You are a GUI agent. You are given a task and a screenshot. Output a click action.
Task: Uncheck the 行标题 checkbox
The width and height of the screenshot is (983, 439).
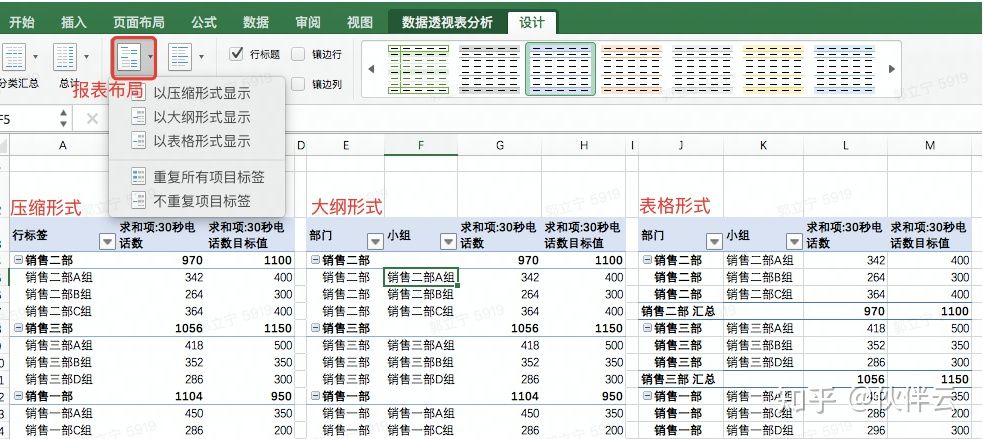[237, 54]
